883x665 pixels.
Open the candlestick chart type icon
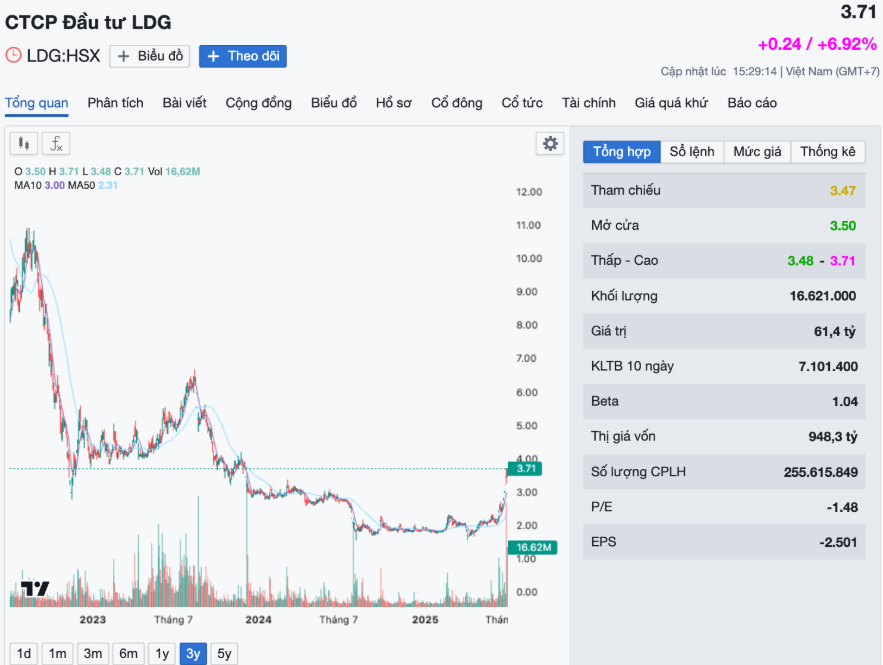(x=24, y=144)
